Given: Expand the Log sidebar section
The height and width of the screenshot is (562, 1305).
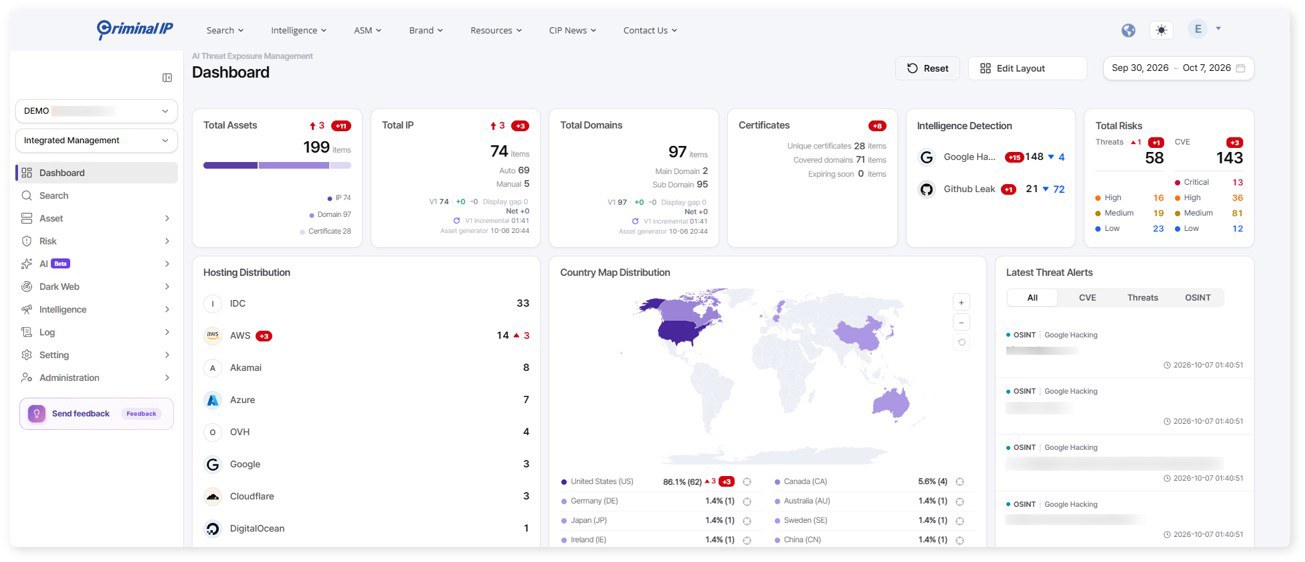Looking at the screenshot, I should point(167,332).
